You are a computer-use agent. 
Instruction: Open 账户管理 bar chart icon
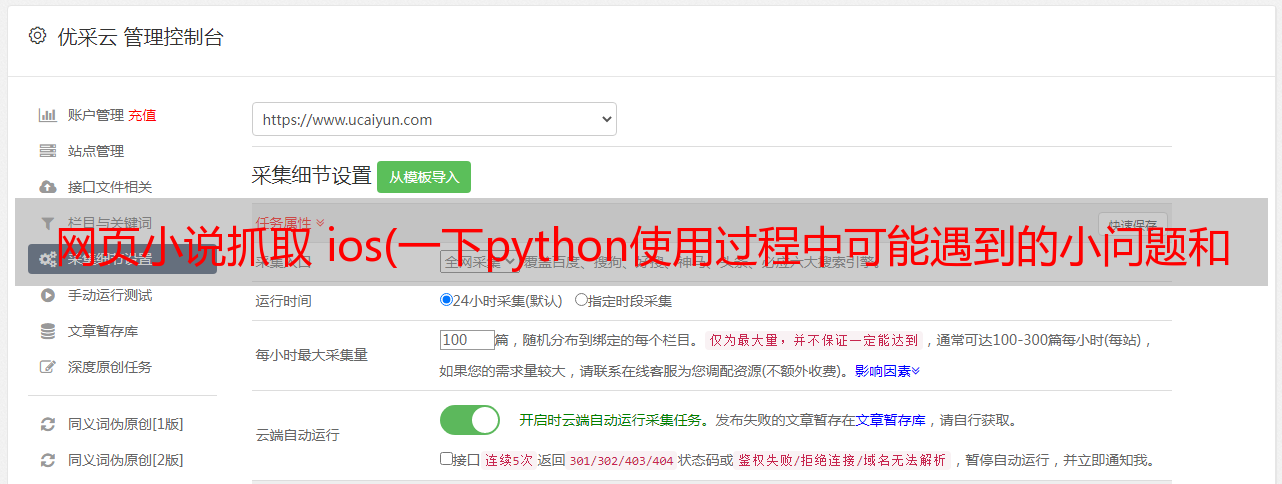tap(47, 115)
